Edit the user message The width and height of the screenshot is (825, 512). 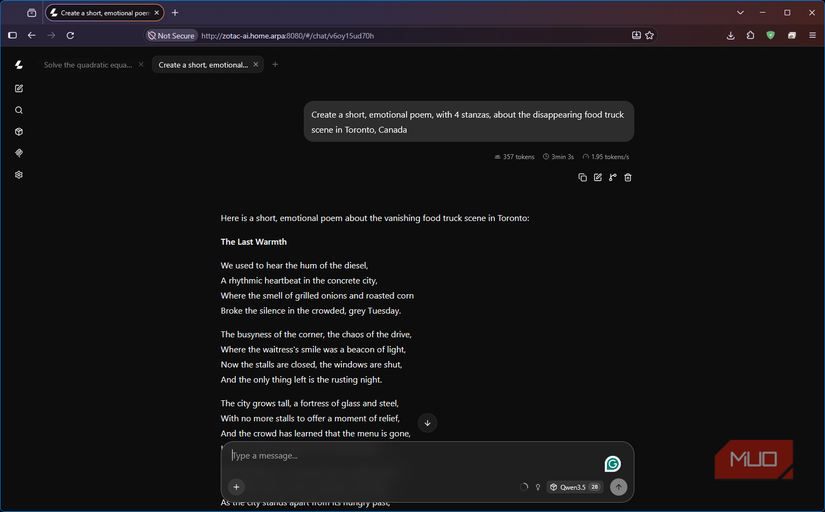pos(598,177)
